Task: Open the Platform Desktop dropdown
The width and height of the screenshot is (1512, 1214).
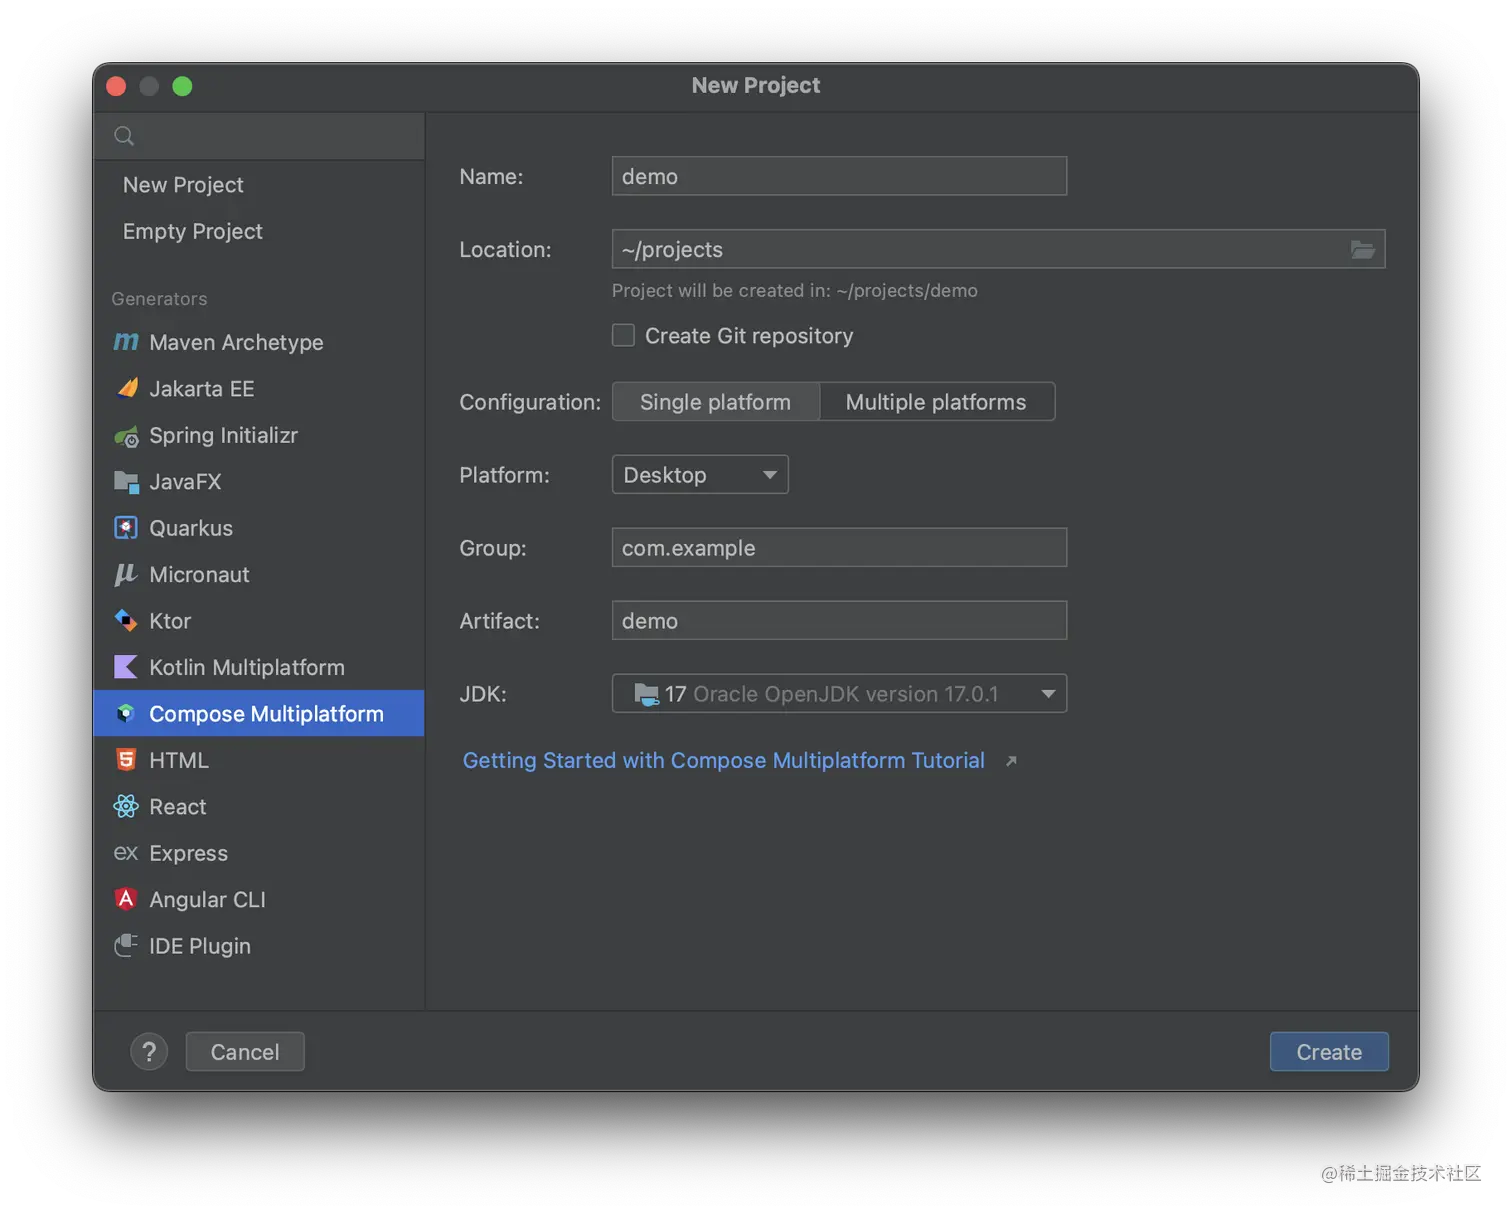Action: 700,475
